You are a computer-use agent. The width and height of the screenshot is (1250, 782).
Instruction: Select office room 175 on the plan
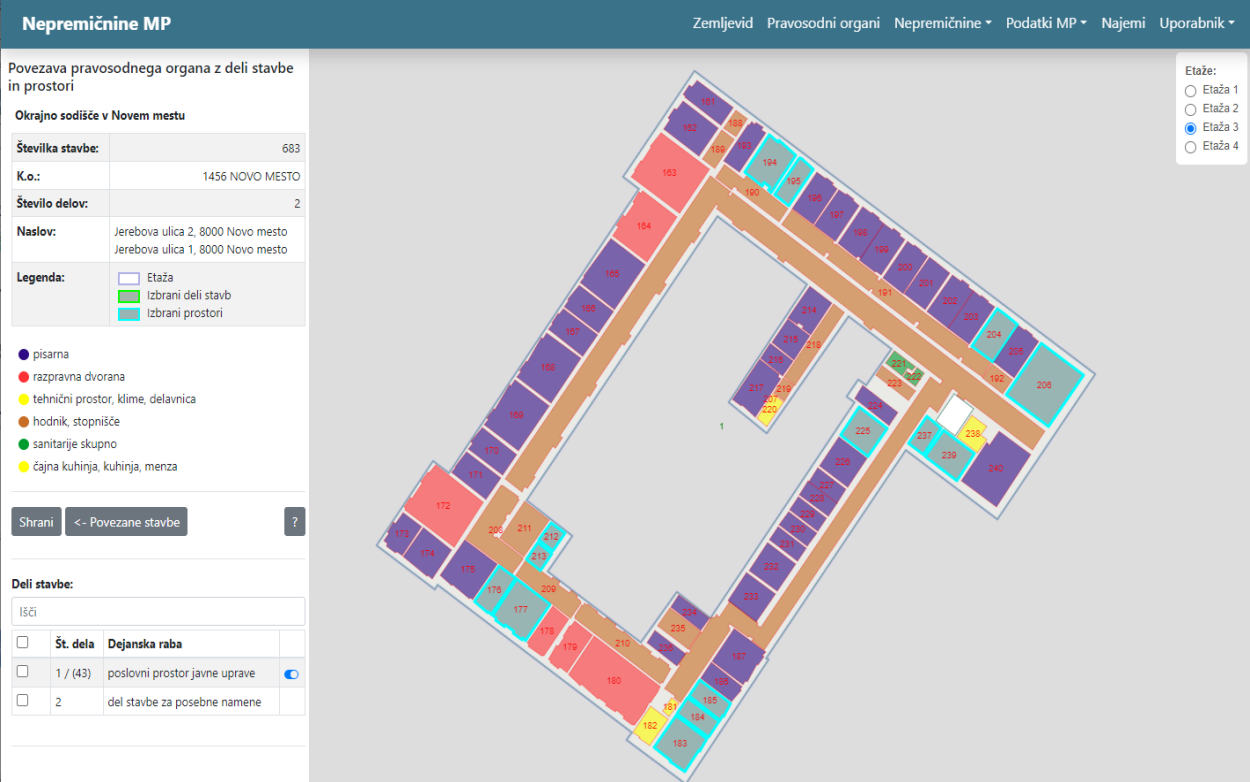[466, 570]
